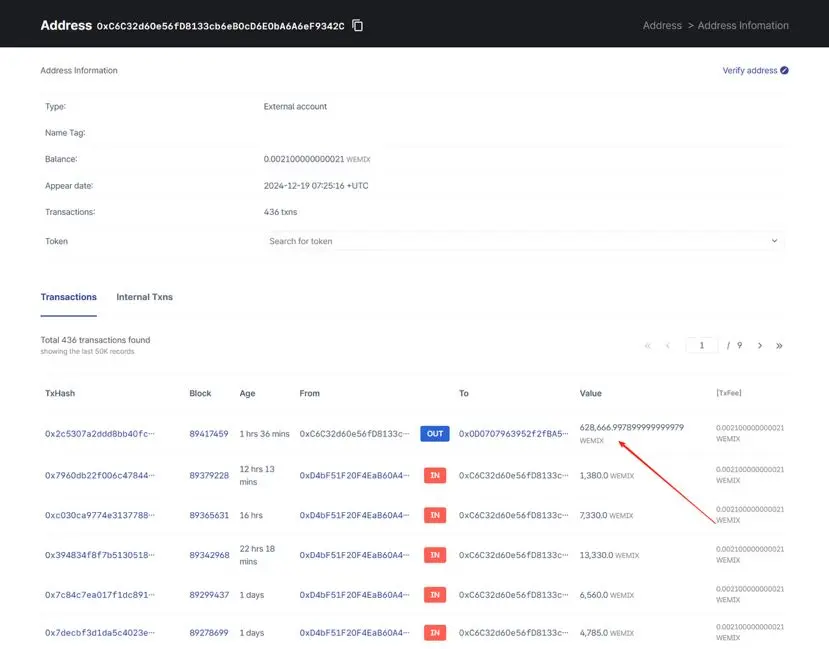Go to next transactions page arrow

(x=760, y=346)
